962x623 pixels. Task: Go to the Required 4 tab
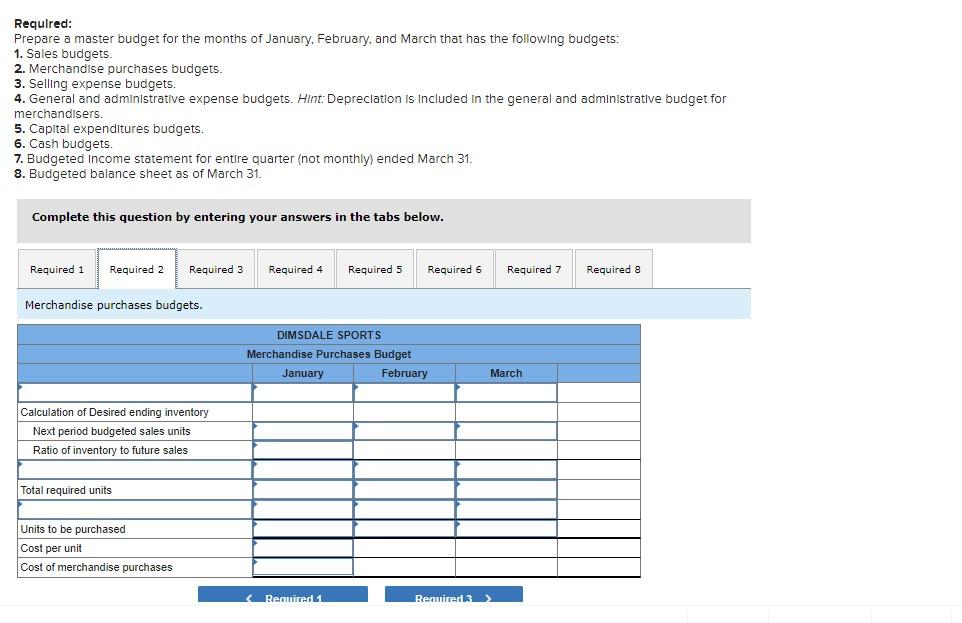pos(296,269)
